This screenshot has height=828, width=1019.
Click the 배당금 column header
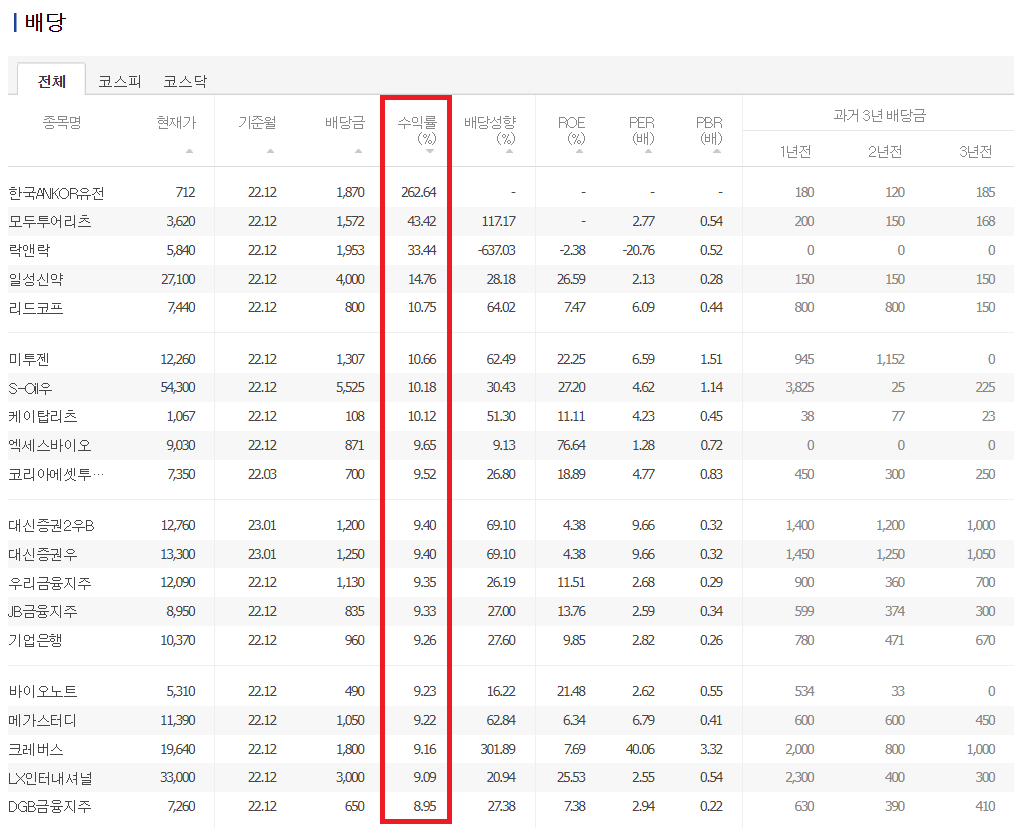(345, 122)
